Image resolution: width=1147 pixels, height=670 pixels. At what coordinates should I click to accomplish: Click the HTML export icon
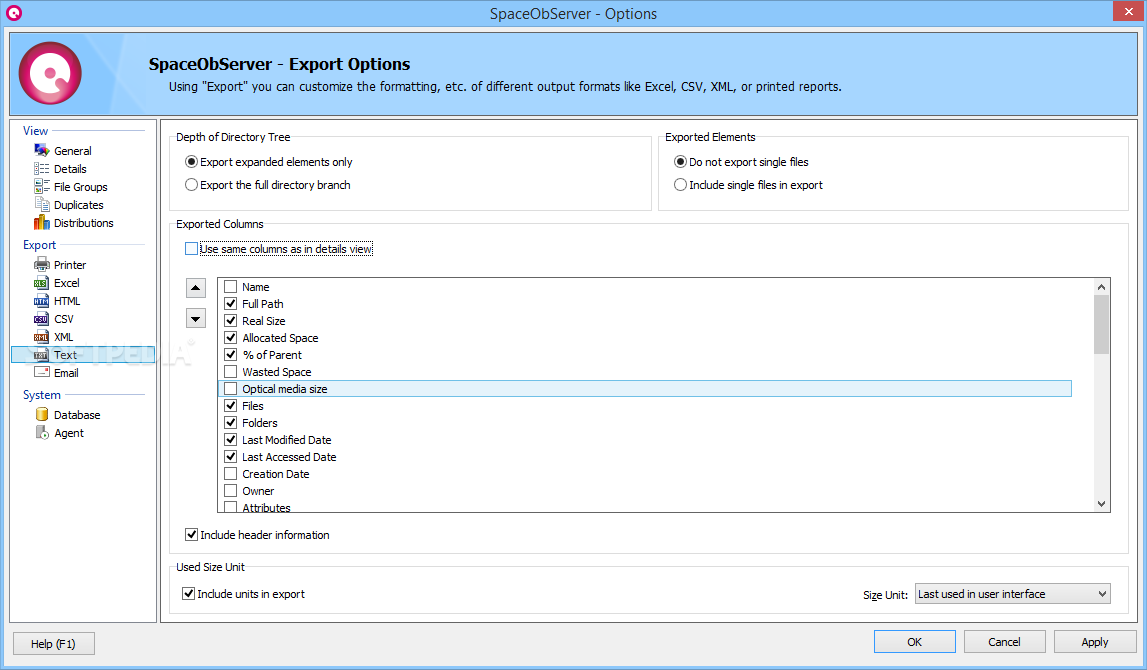[42, 301]
